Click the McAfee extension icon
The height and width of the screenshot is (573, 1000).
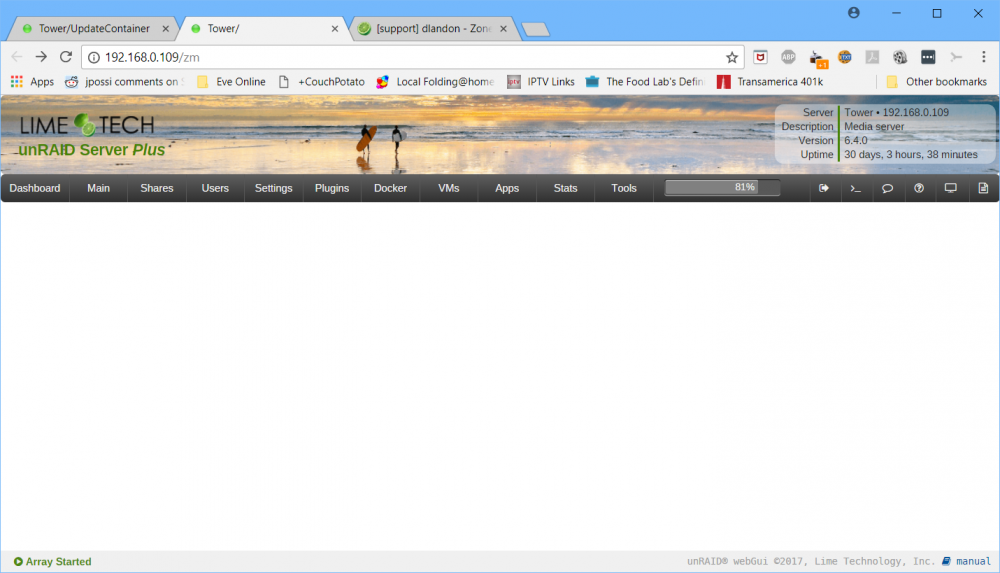(x=760, y=57)
